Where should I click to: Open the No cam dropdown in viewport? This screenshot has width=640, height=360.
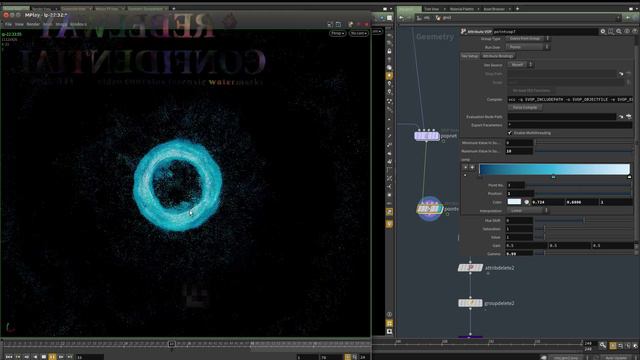click(358, 33)
